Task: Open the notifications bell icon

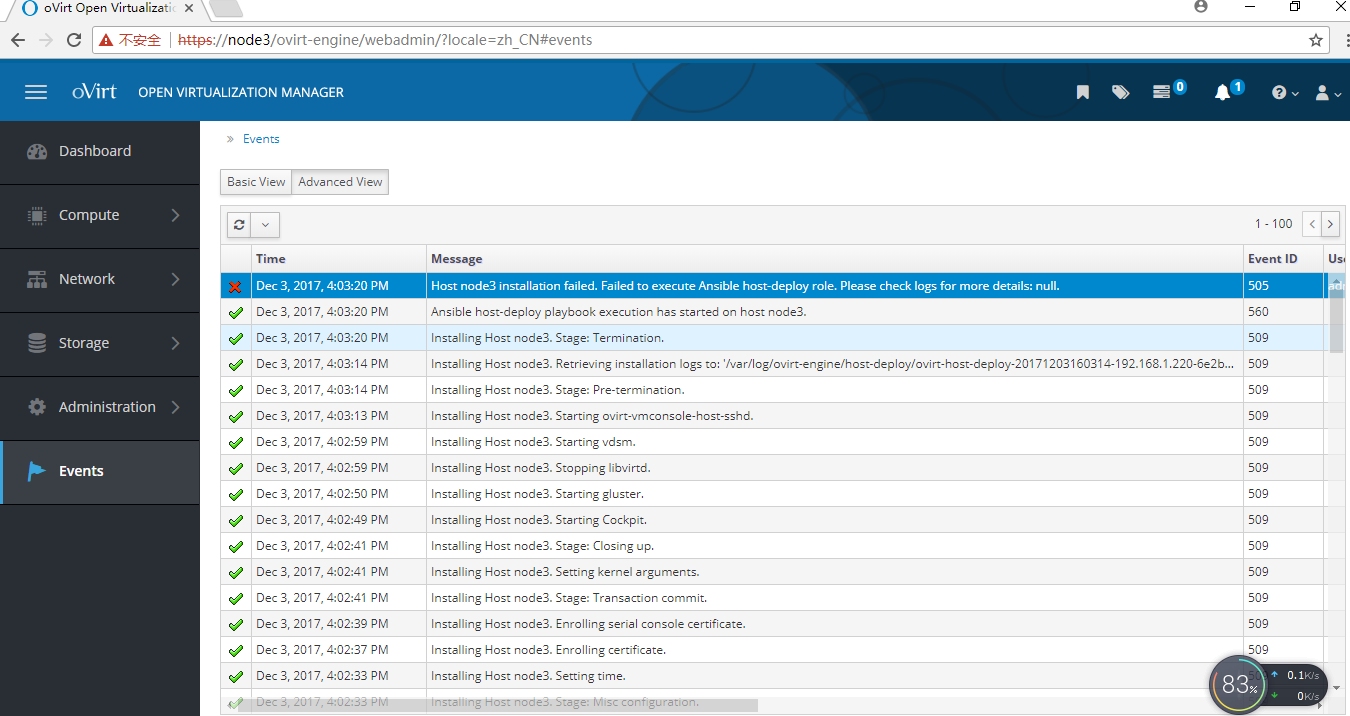Action: 1222,92
